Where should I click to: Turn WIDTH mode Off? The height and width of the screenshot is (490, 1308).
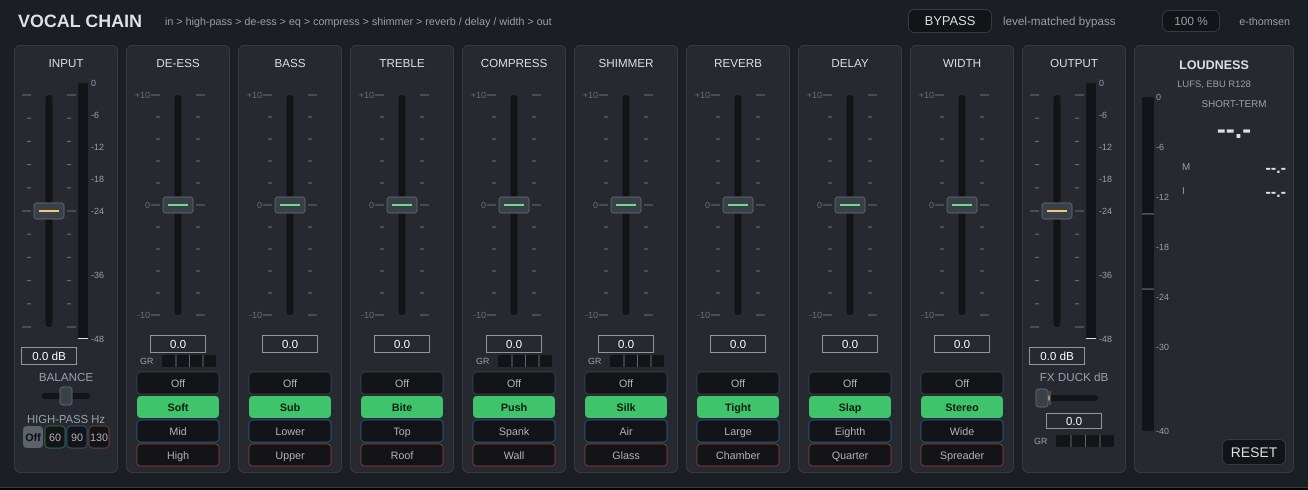[962, 383]
